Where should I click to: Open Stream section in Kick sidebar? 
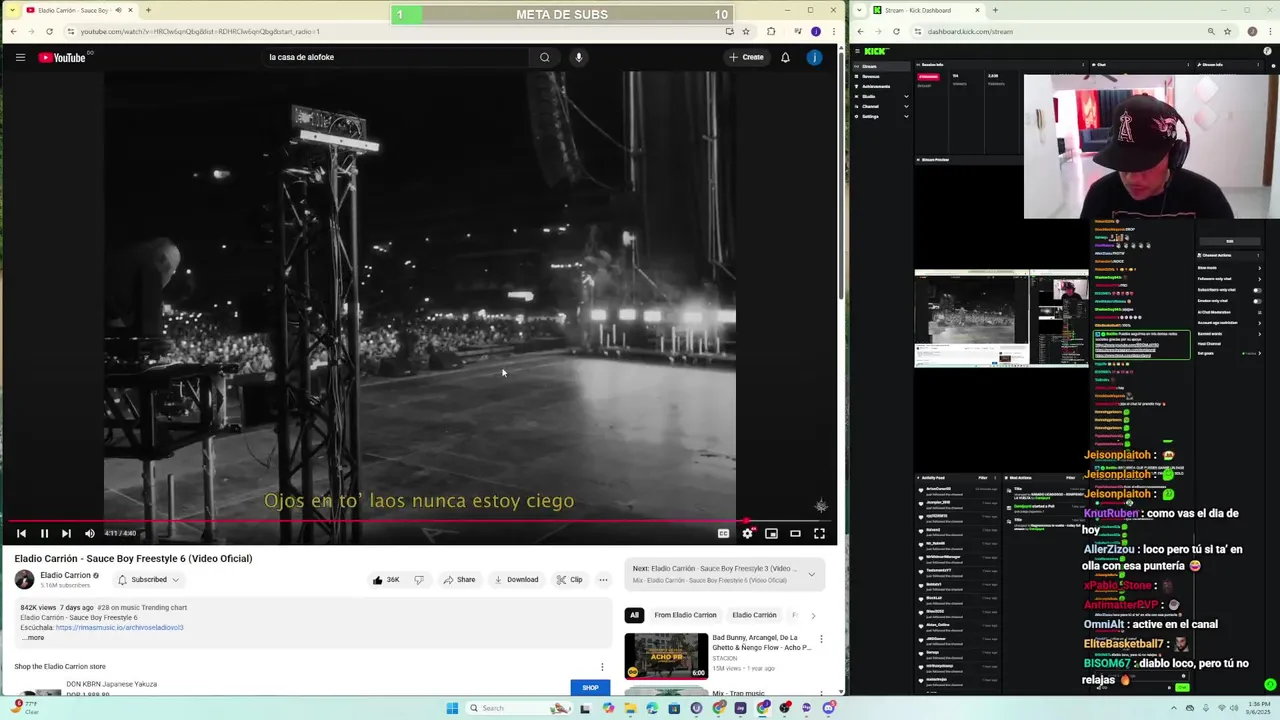pos(880,66)
